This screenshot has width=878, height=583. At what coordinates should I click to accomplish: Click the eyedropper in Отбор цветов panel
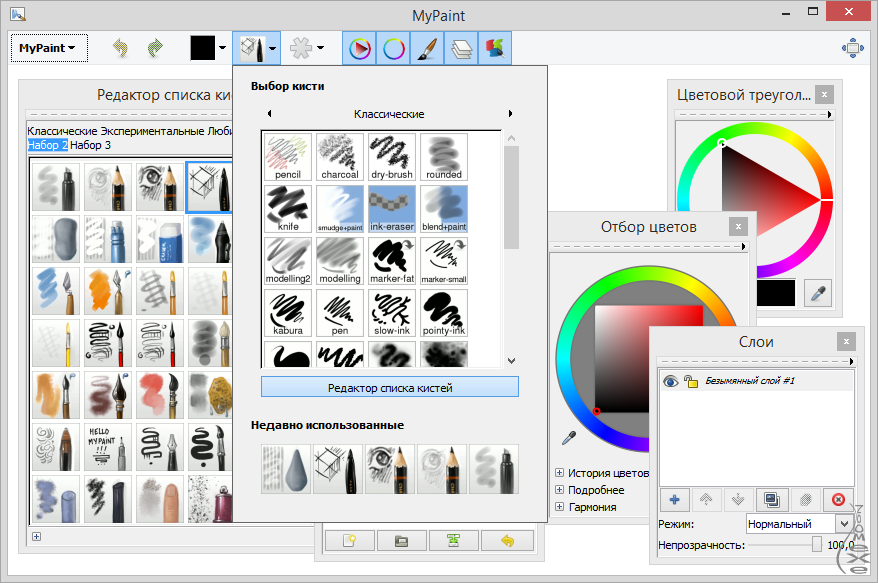[x=569, y=437]
